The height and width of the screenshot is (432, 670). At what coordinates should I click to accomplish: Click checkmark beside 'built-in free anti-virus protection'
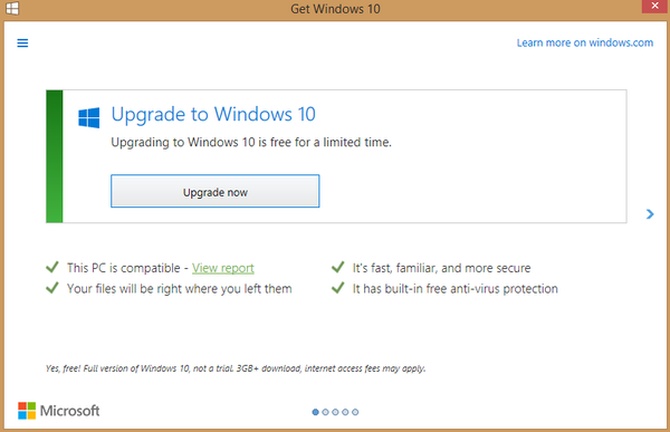tap(338, 289)
